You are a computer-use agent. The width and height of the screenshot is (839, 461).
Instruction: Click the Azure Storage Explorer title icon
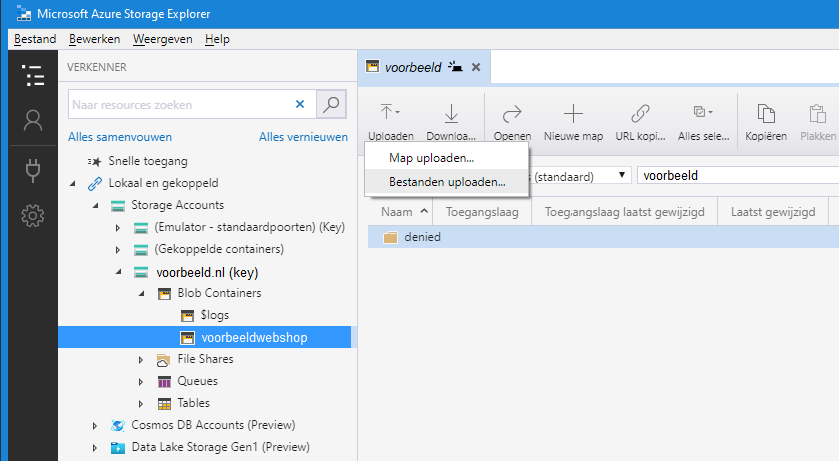tap(24, 14)
